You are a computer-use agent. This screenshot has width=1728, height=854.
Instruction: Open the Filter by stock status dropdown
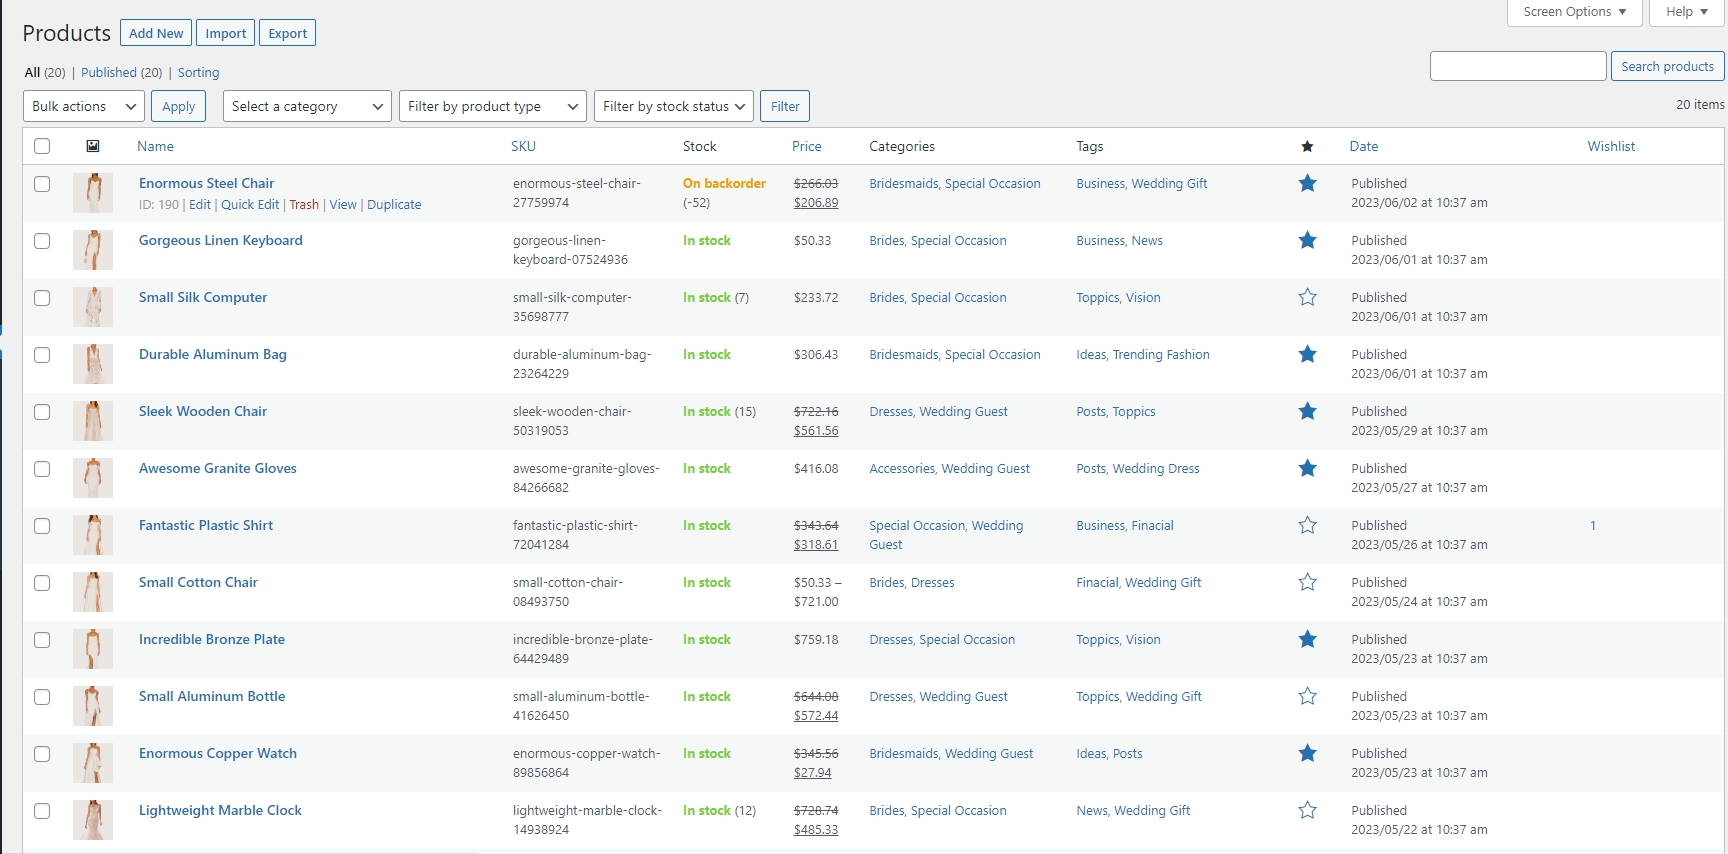673,107
